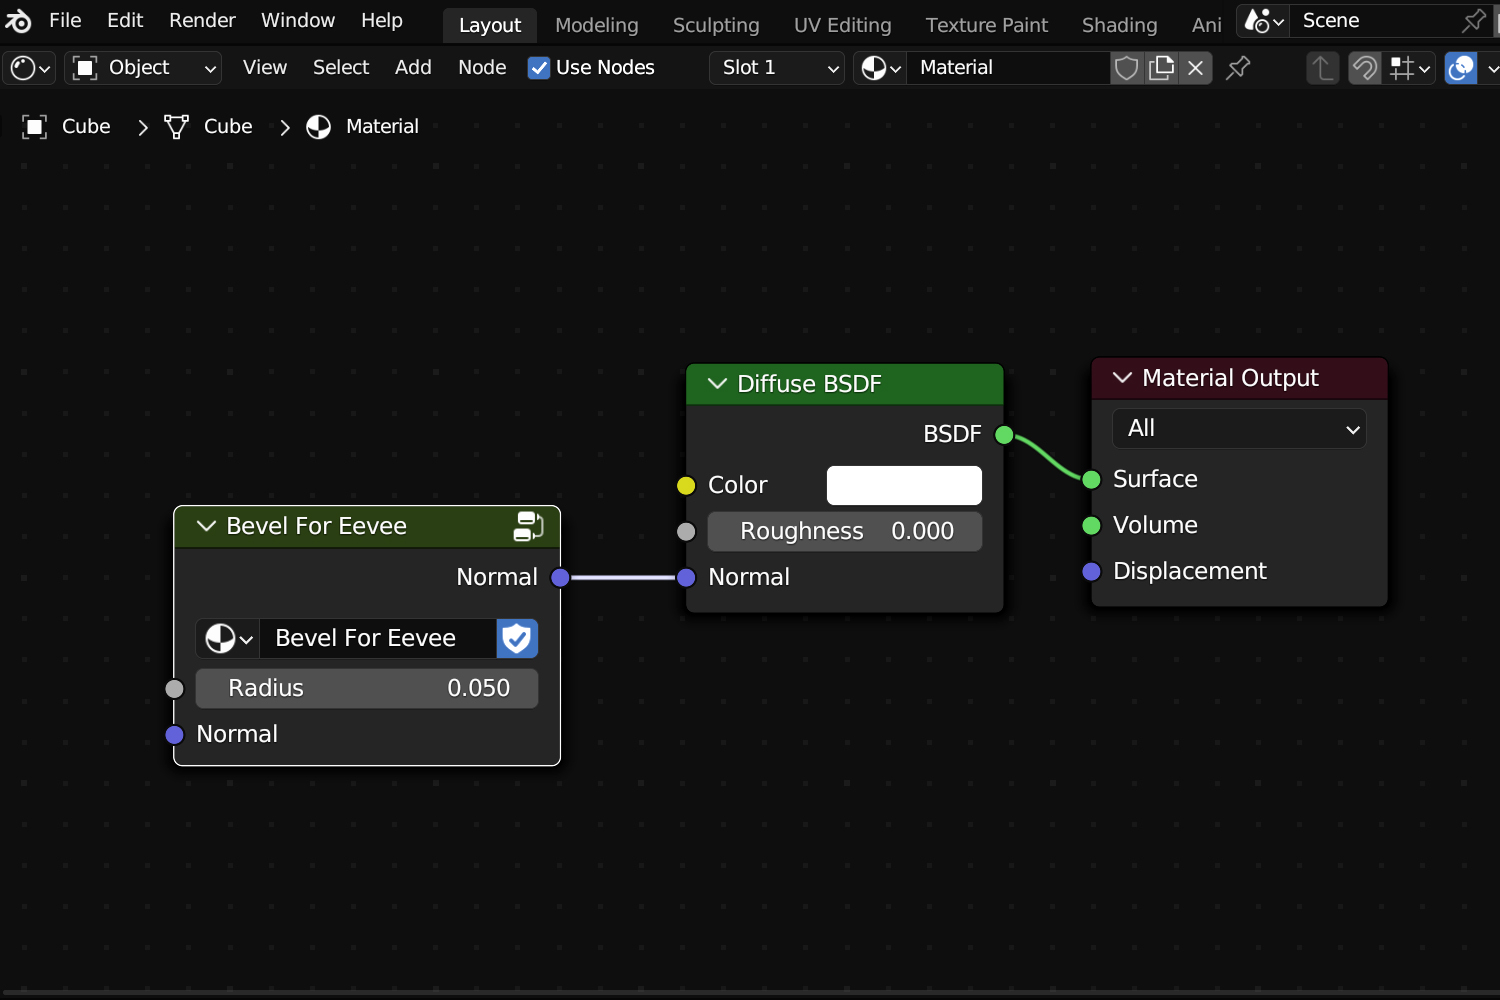The image size is (1500, 1000).
Task: Open the node editor Select menu
Action: pos(341,68)
